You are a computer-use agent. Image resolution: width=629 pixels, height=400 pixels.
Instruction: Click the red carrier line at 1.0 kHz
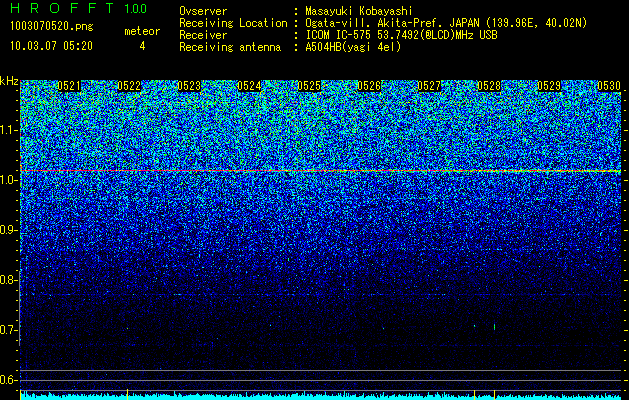(x=321, y=171)
